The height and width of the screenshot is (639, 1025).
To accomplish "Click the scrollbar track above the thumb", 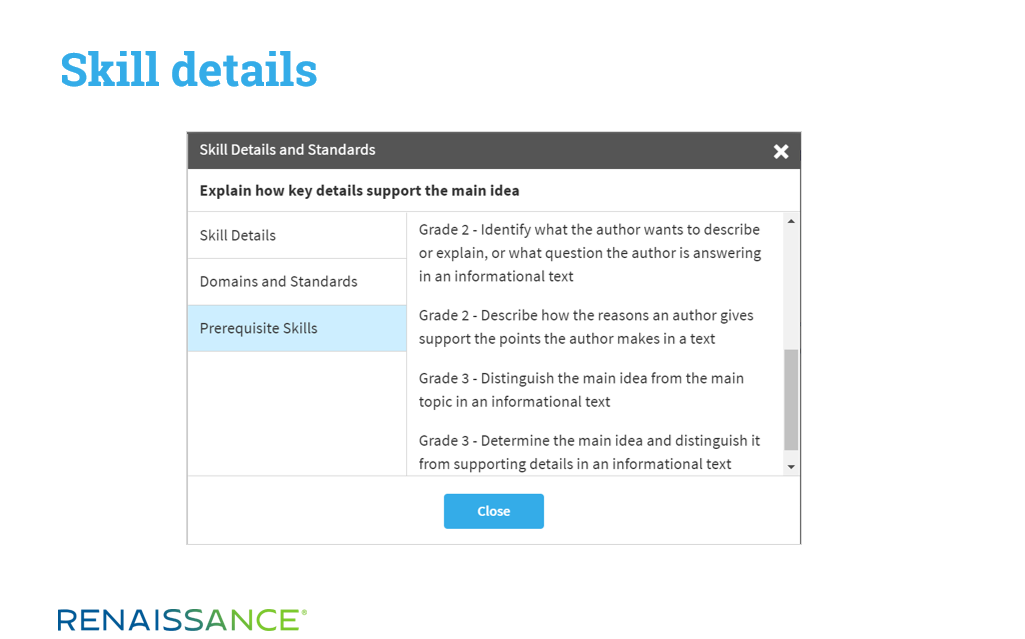I will click(791, 289).
